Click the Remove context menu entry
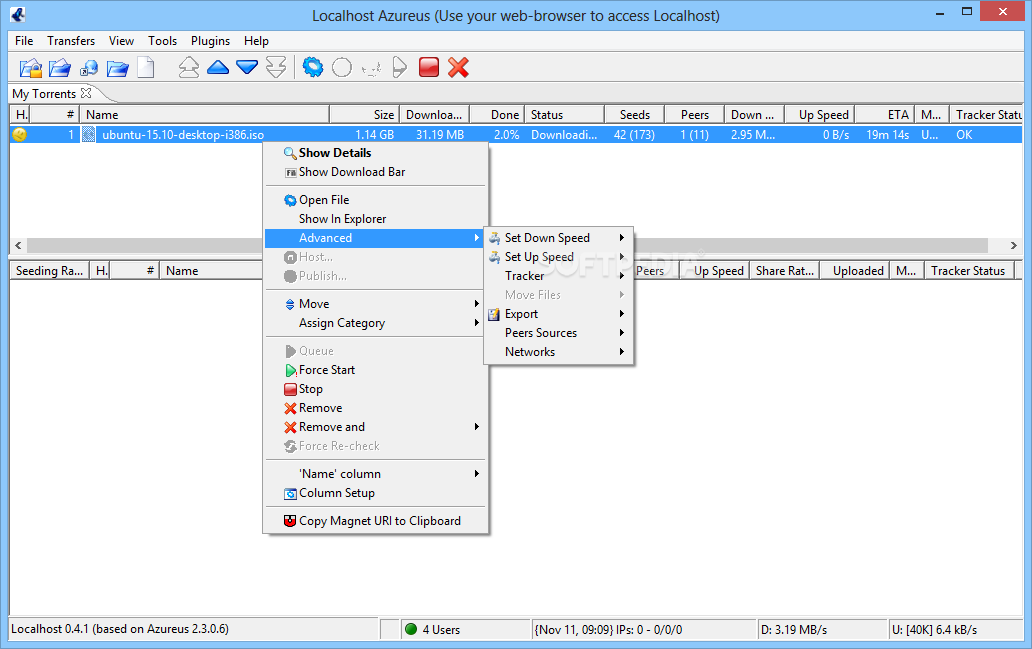The height and width of the screenshot is (649, 1032). 376,408
